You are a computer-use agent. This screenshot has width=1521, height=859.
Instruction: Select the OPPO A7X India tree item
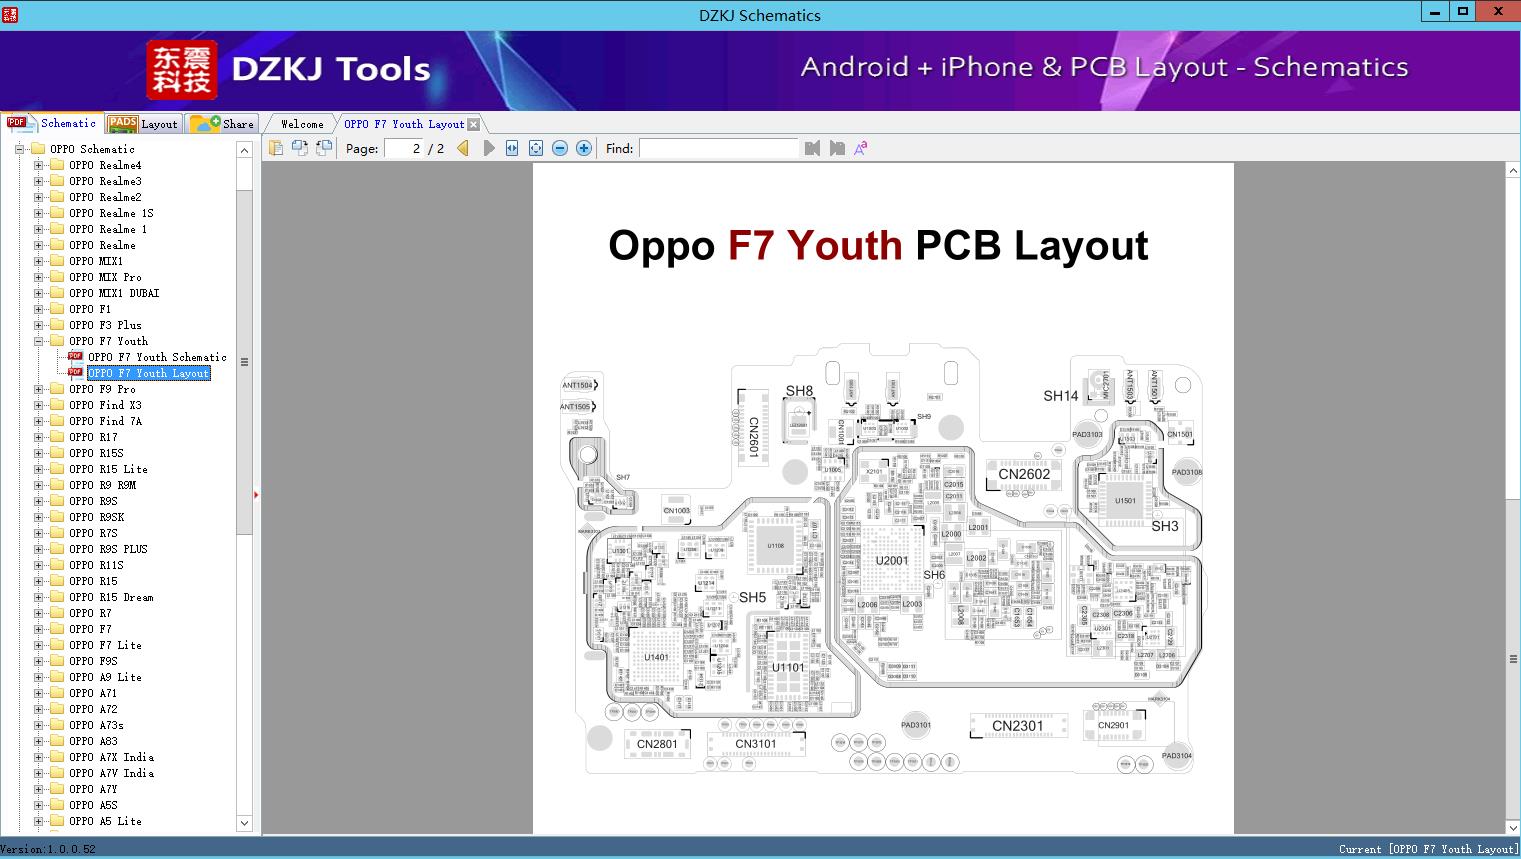pos(111,757)
